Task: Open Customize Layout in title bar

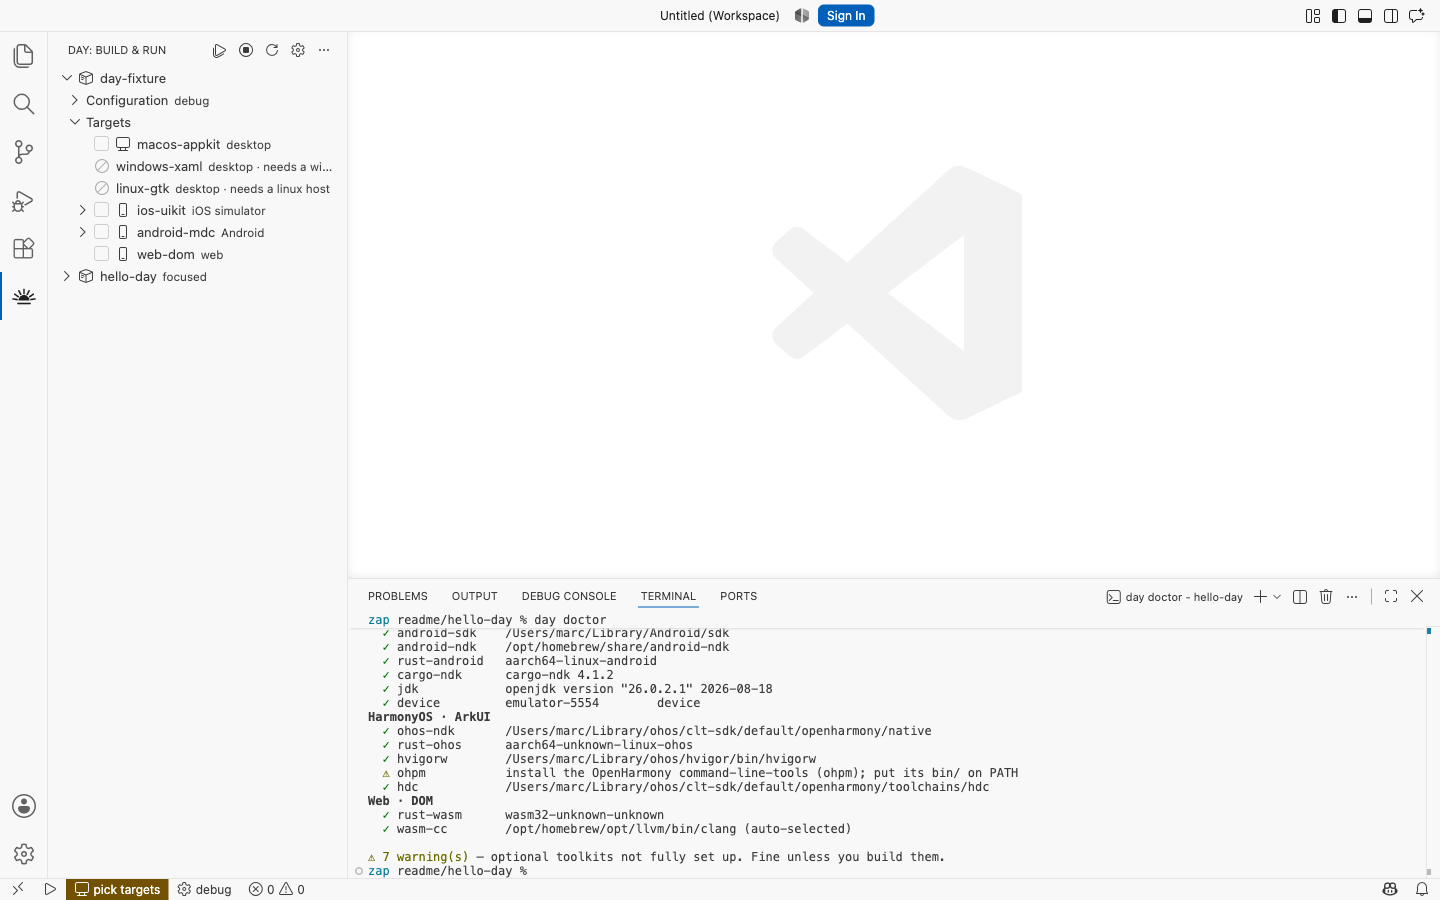Action: (x=1313, y=16)
